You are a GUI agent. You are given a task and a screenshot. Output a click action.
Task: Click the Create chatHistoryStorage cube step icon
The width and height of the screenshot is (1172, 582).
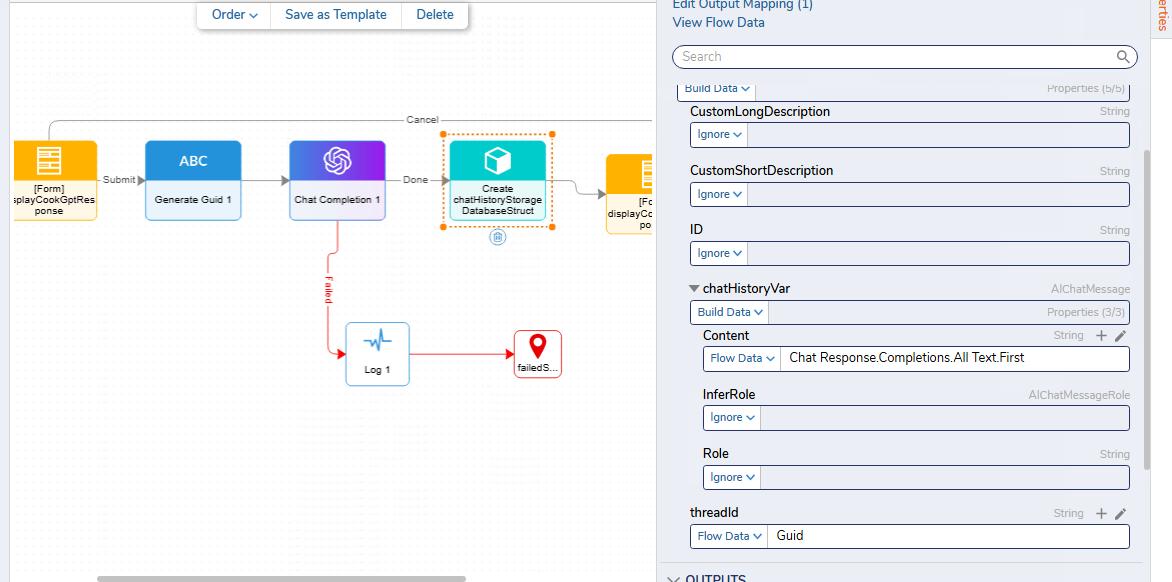pos(497,161)
